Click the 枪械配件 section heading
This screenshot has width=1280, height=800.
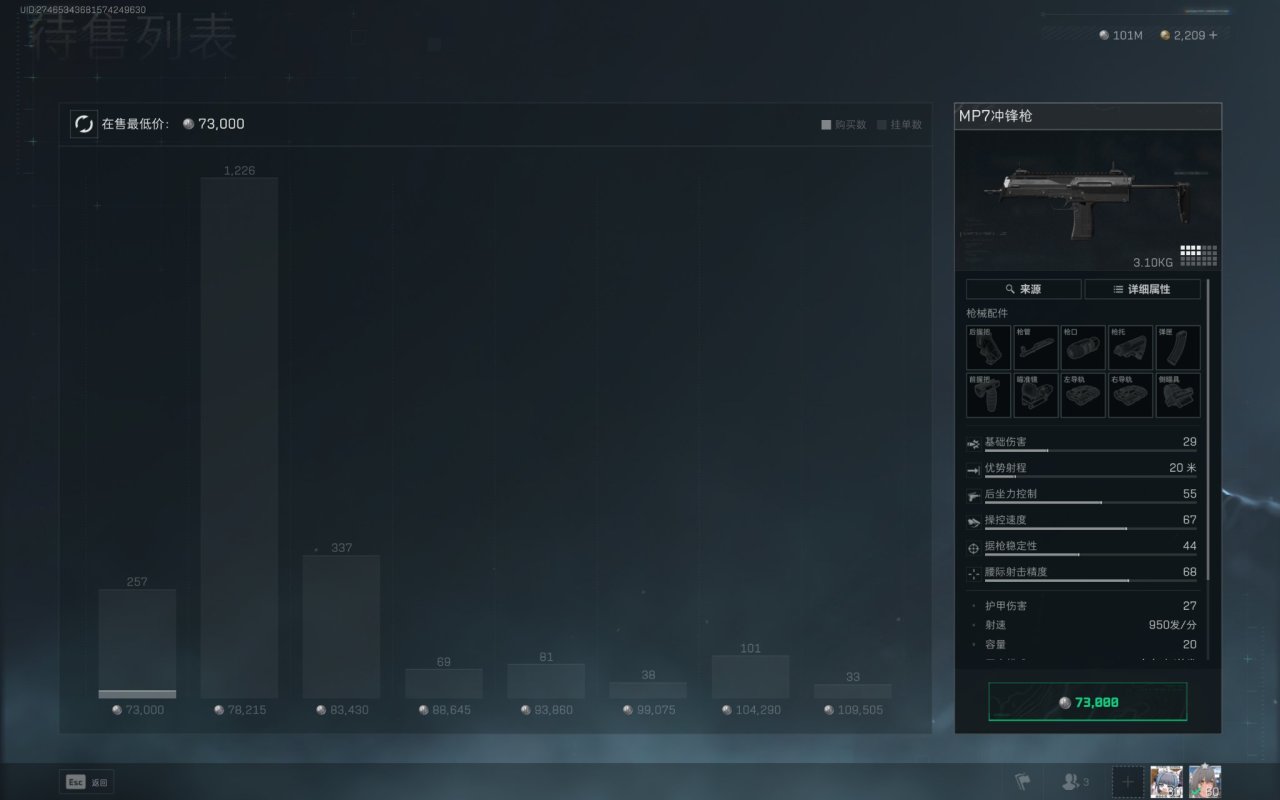987,313
